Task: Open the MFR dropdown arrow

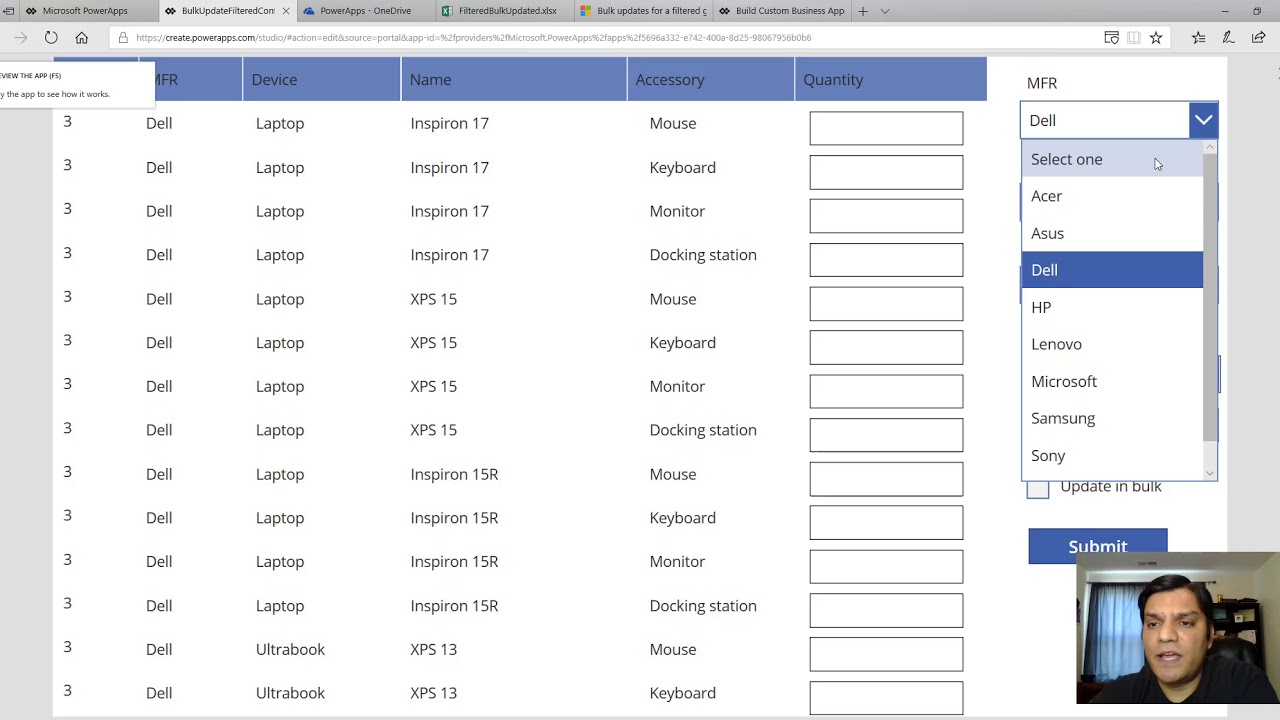Action: pyautogui.click(x=1203, y=120)
